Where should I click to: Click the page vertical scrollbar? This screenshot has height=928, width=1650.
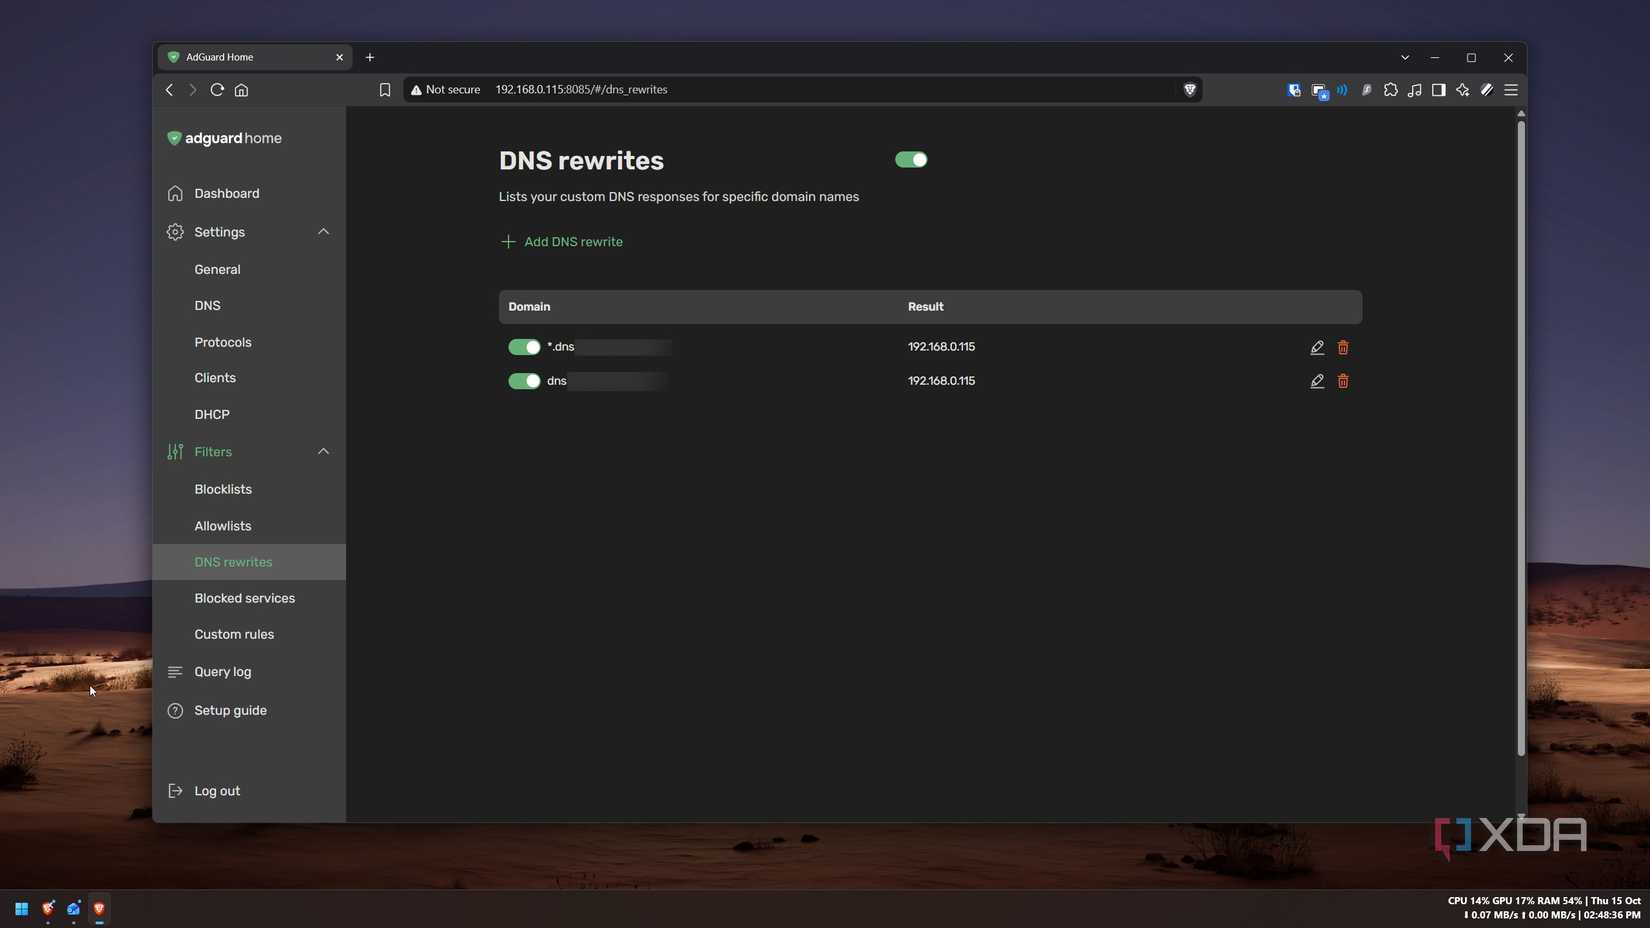tap(1521, 437)
